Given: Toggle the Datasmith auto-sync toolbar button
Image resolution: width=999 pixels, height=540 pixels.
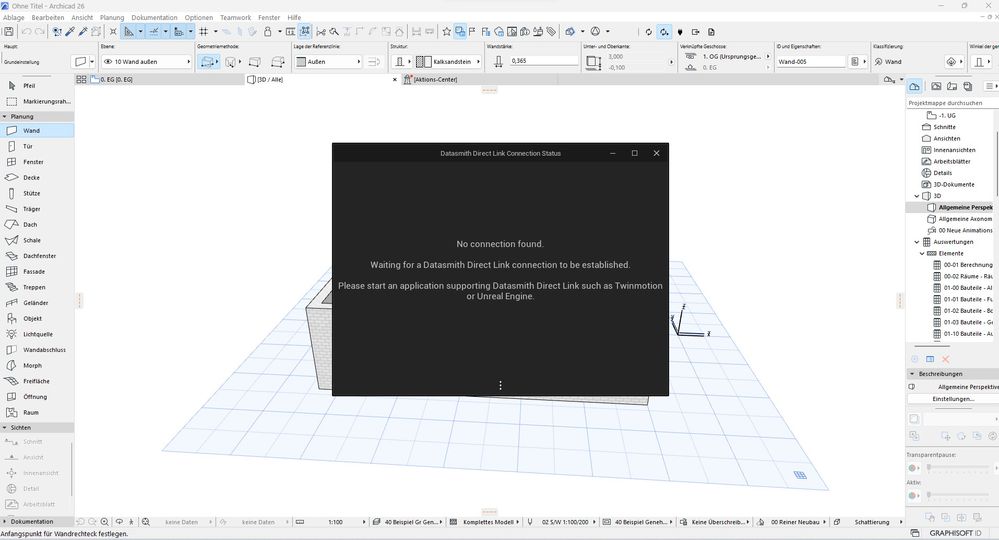Looking at the screenshot, I should click(x=664, y=31).
